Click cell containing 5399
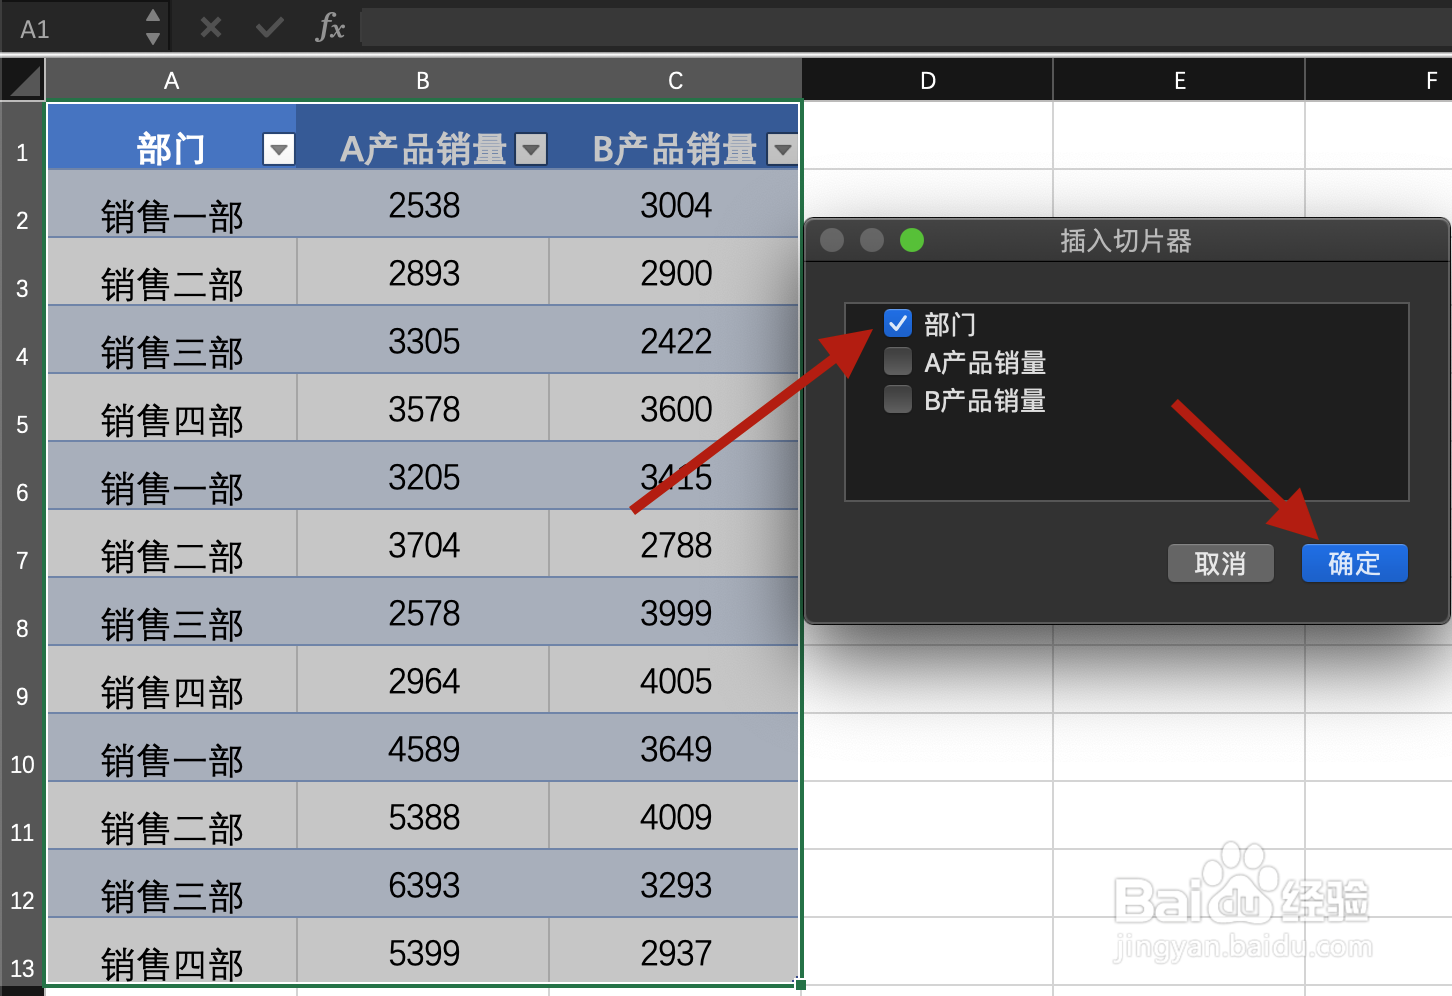Viewport: 1452px width, 996px height. click(x=424, y=952)
